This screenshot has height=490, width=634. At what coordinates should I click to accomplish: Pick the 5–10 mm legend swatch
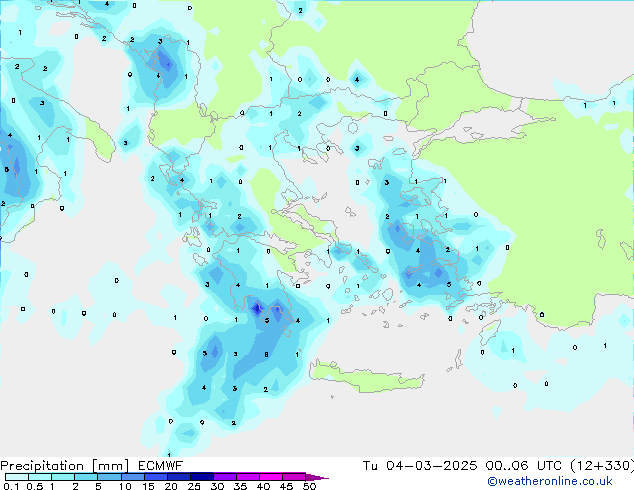coord(109,477)
